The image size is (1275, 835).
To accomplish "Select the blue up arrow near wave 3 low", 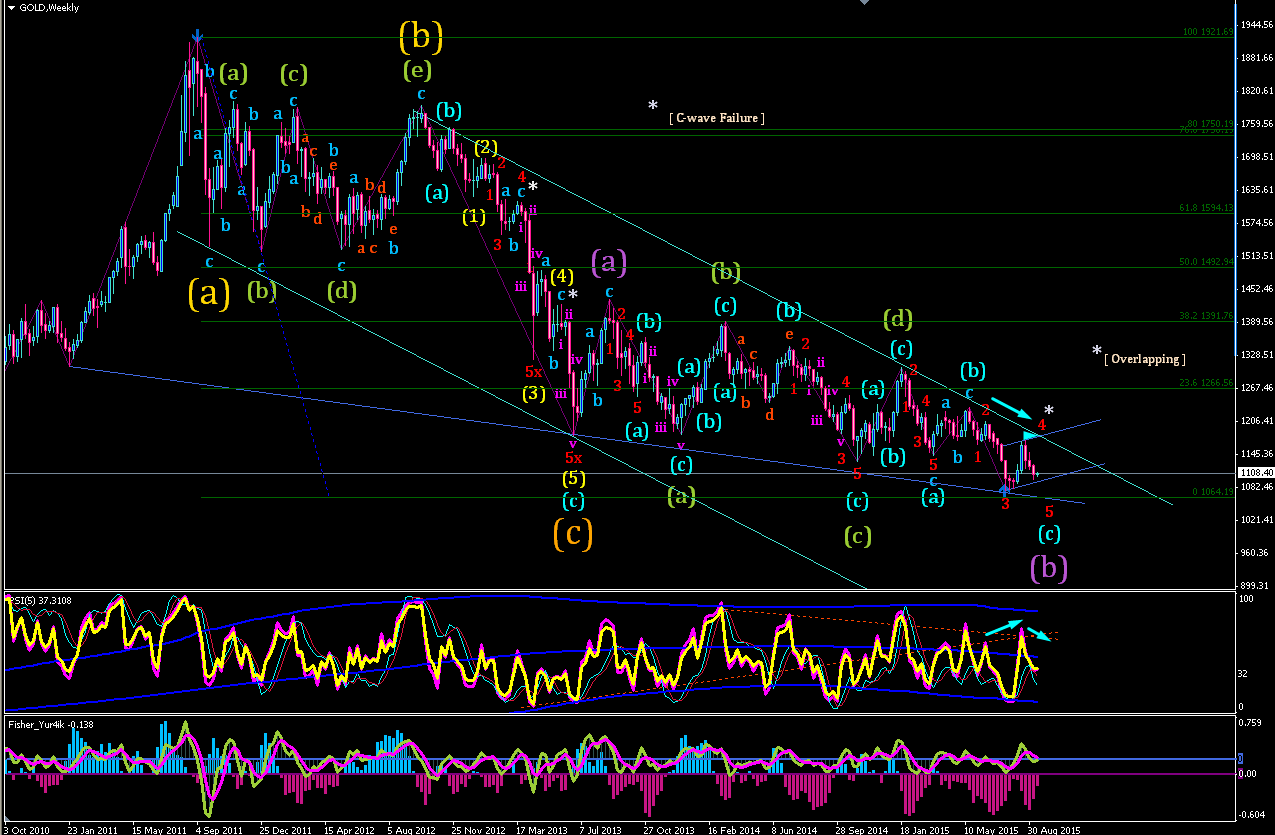I will click(x=1005, y=489).
